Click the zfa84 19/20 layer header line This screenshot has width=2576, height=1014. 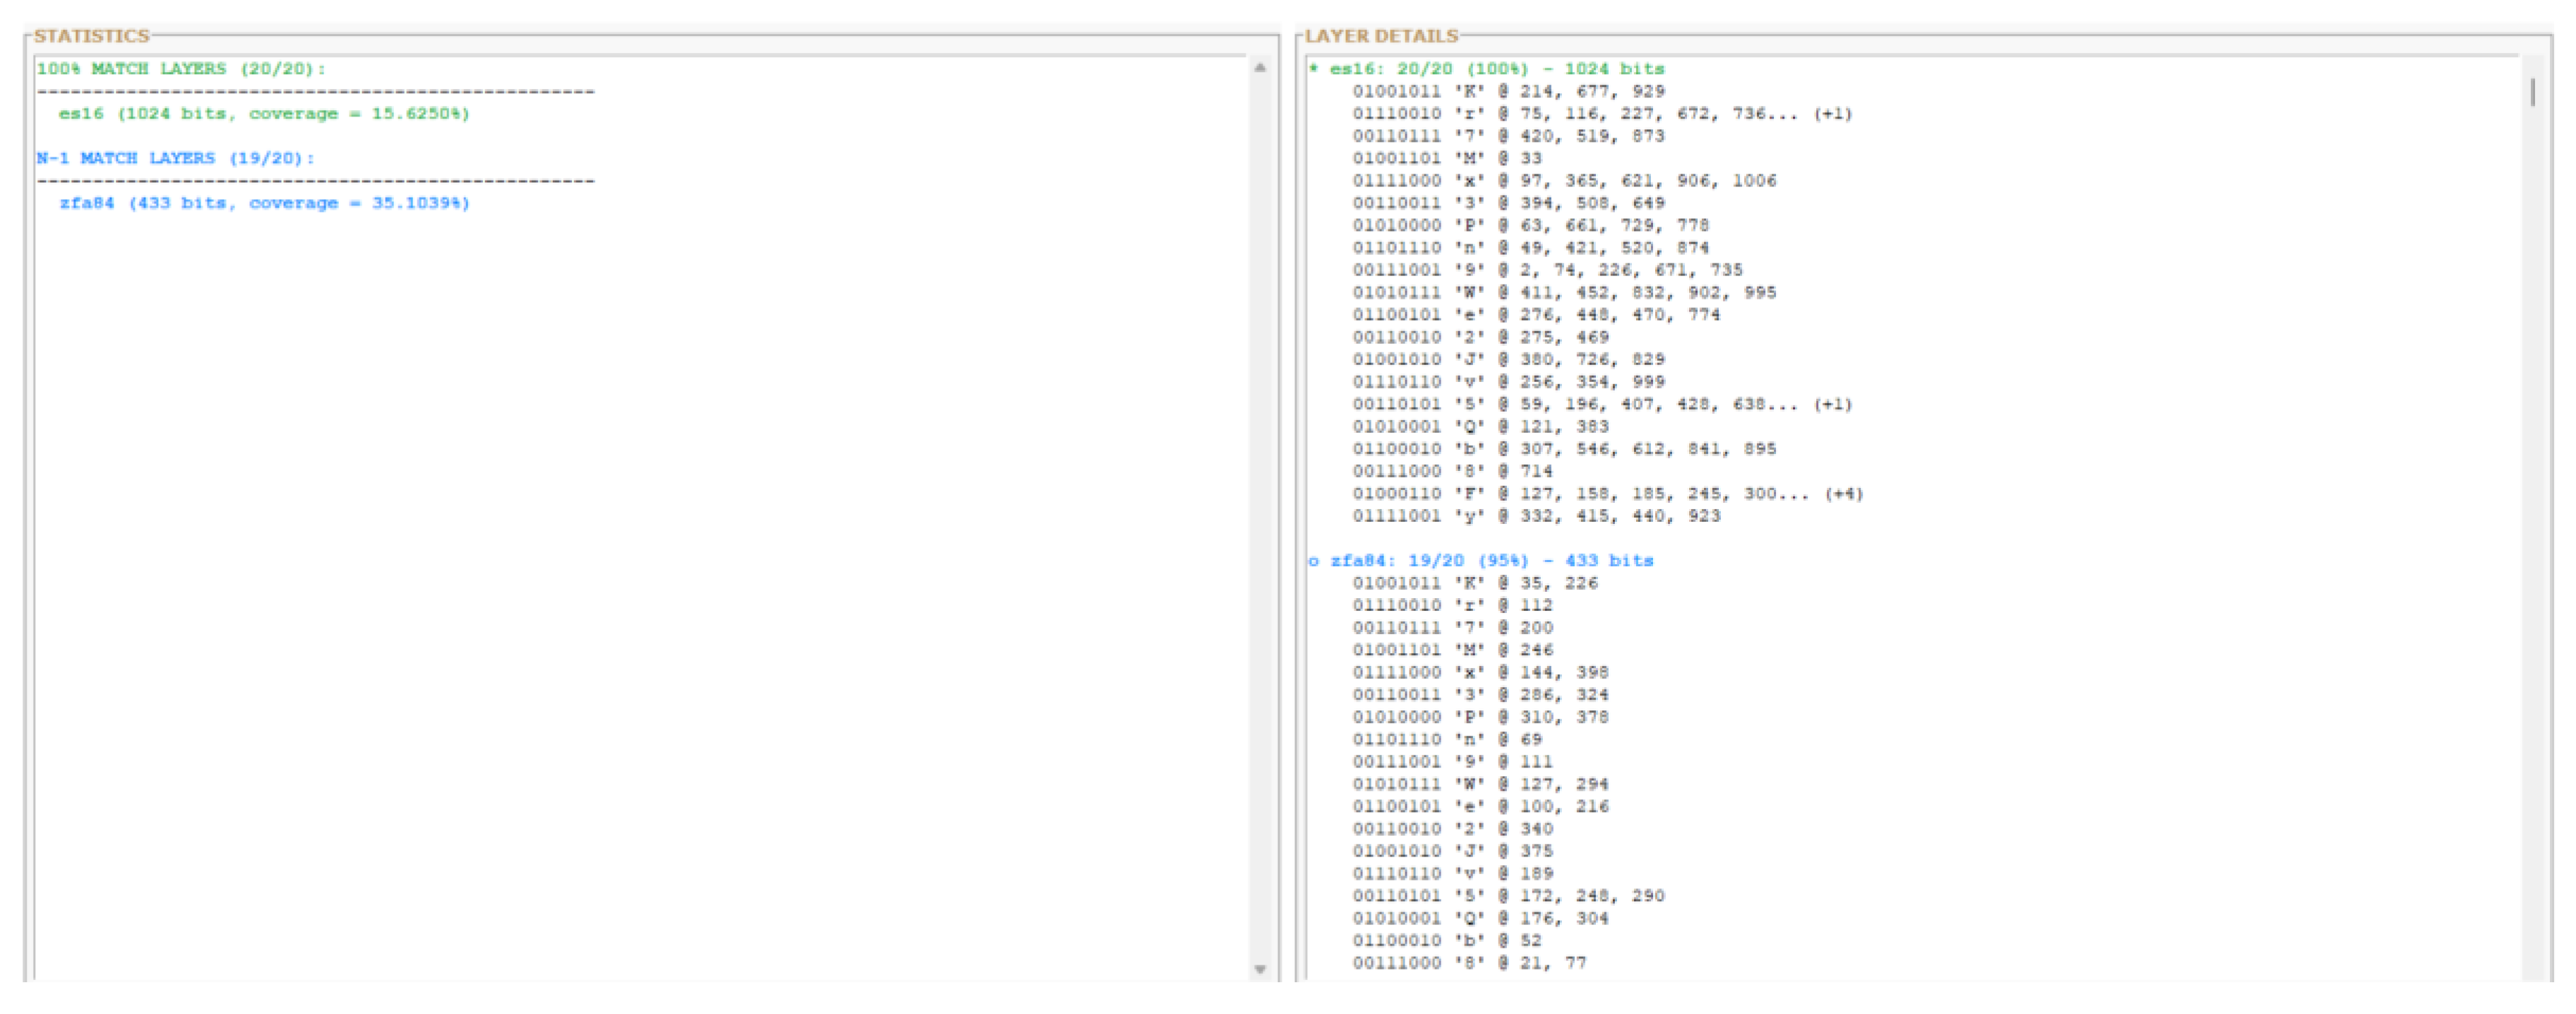tap(1480, 561)
